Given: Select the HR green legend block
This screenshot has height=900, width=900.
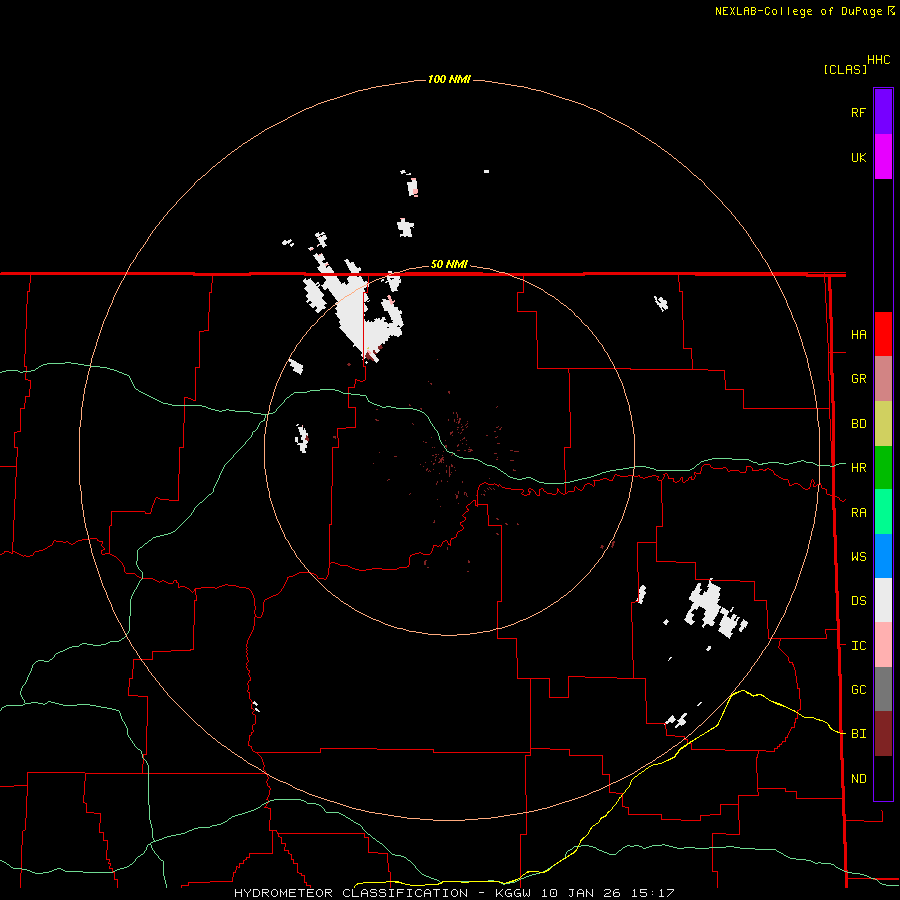Looking at the screenshot, I should pyautogui.click(x=883, y=468).
